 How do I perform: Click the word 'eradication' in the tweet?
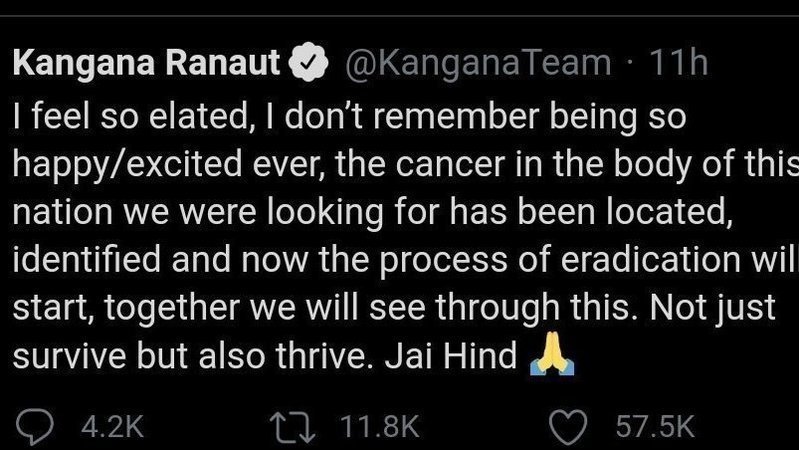[651, 259]
